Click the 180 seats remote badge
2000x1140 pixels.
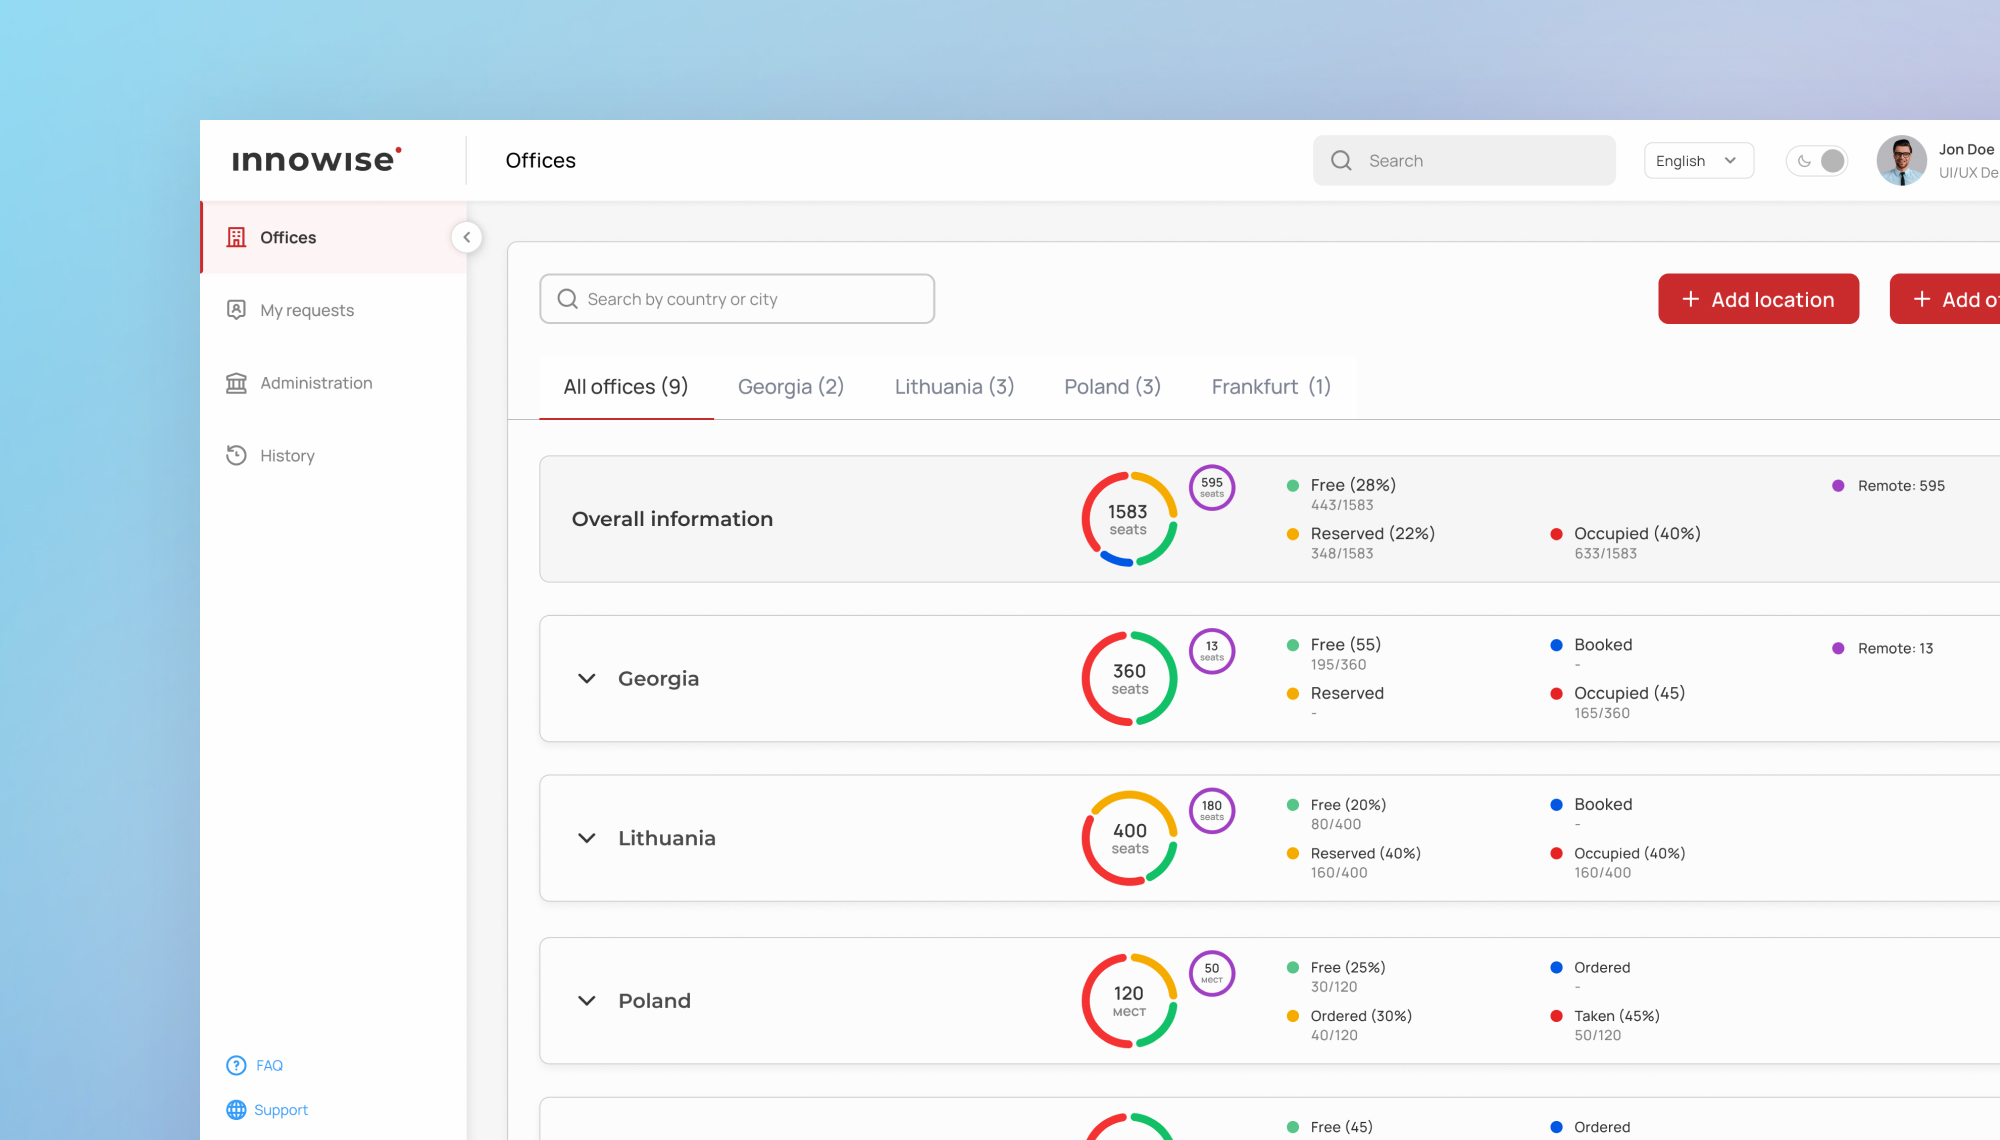click(x=1212, y=811)
